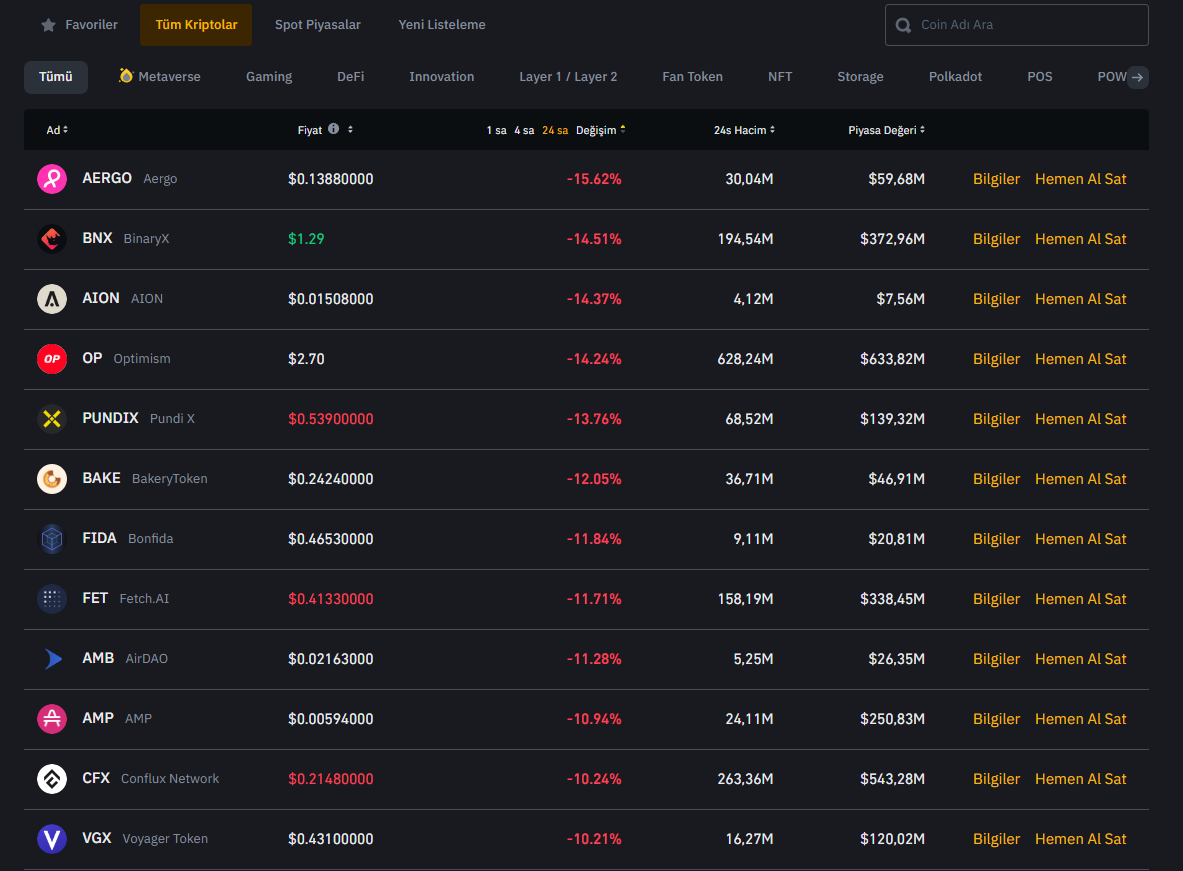Click the Pundi X coin icon

pos(51,419)
